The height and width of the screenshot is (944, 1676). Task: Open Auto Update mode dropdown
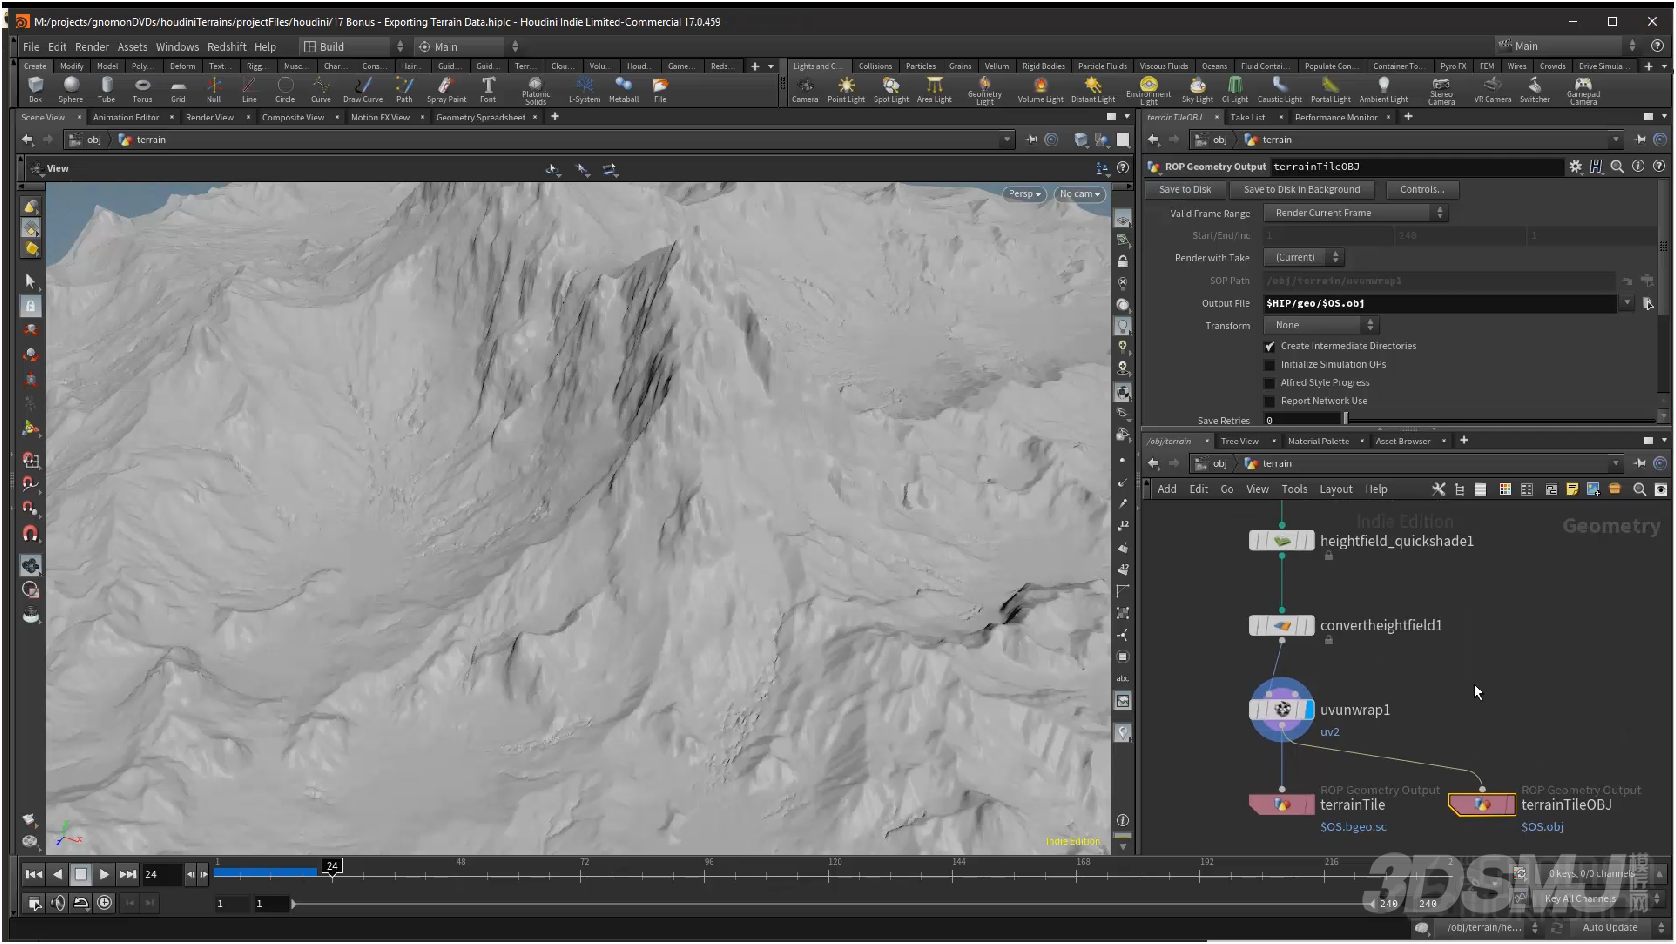pyautogui.click(x=1617, y=928)
